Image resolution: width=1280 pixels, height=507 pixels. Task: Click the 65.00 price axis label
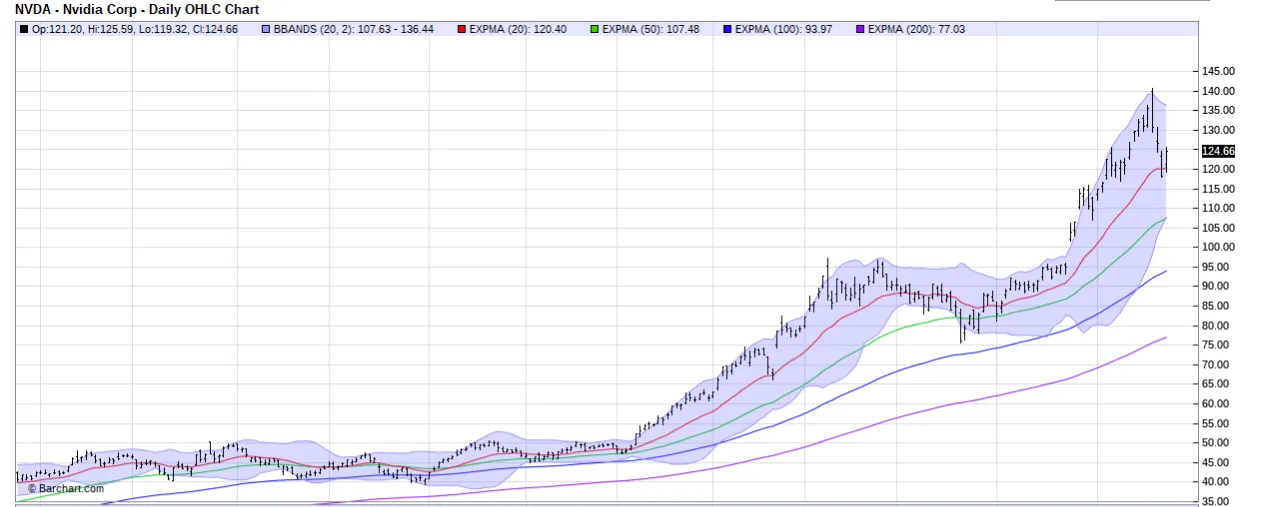(1218, 384)
